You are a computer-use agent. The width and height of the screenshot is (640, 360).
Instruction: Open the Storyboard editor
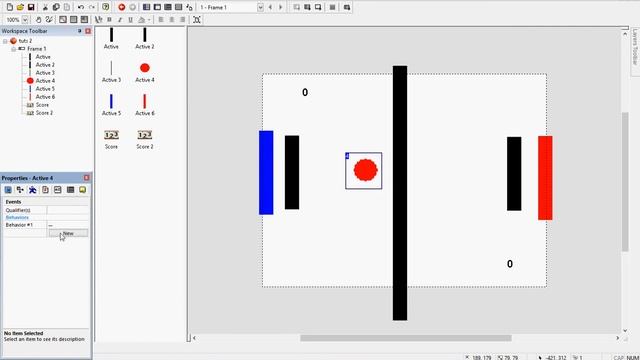(x=147, y=7)
